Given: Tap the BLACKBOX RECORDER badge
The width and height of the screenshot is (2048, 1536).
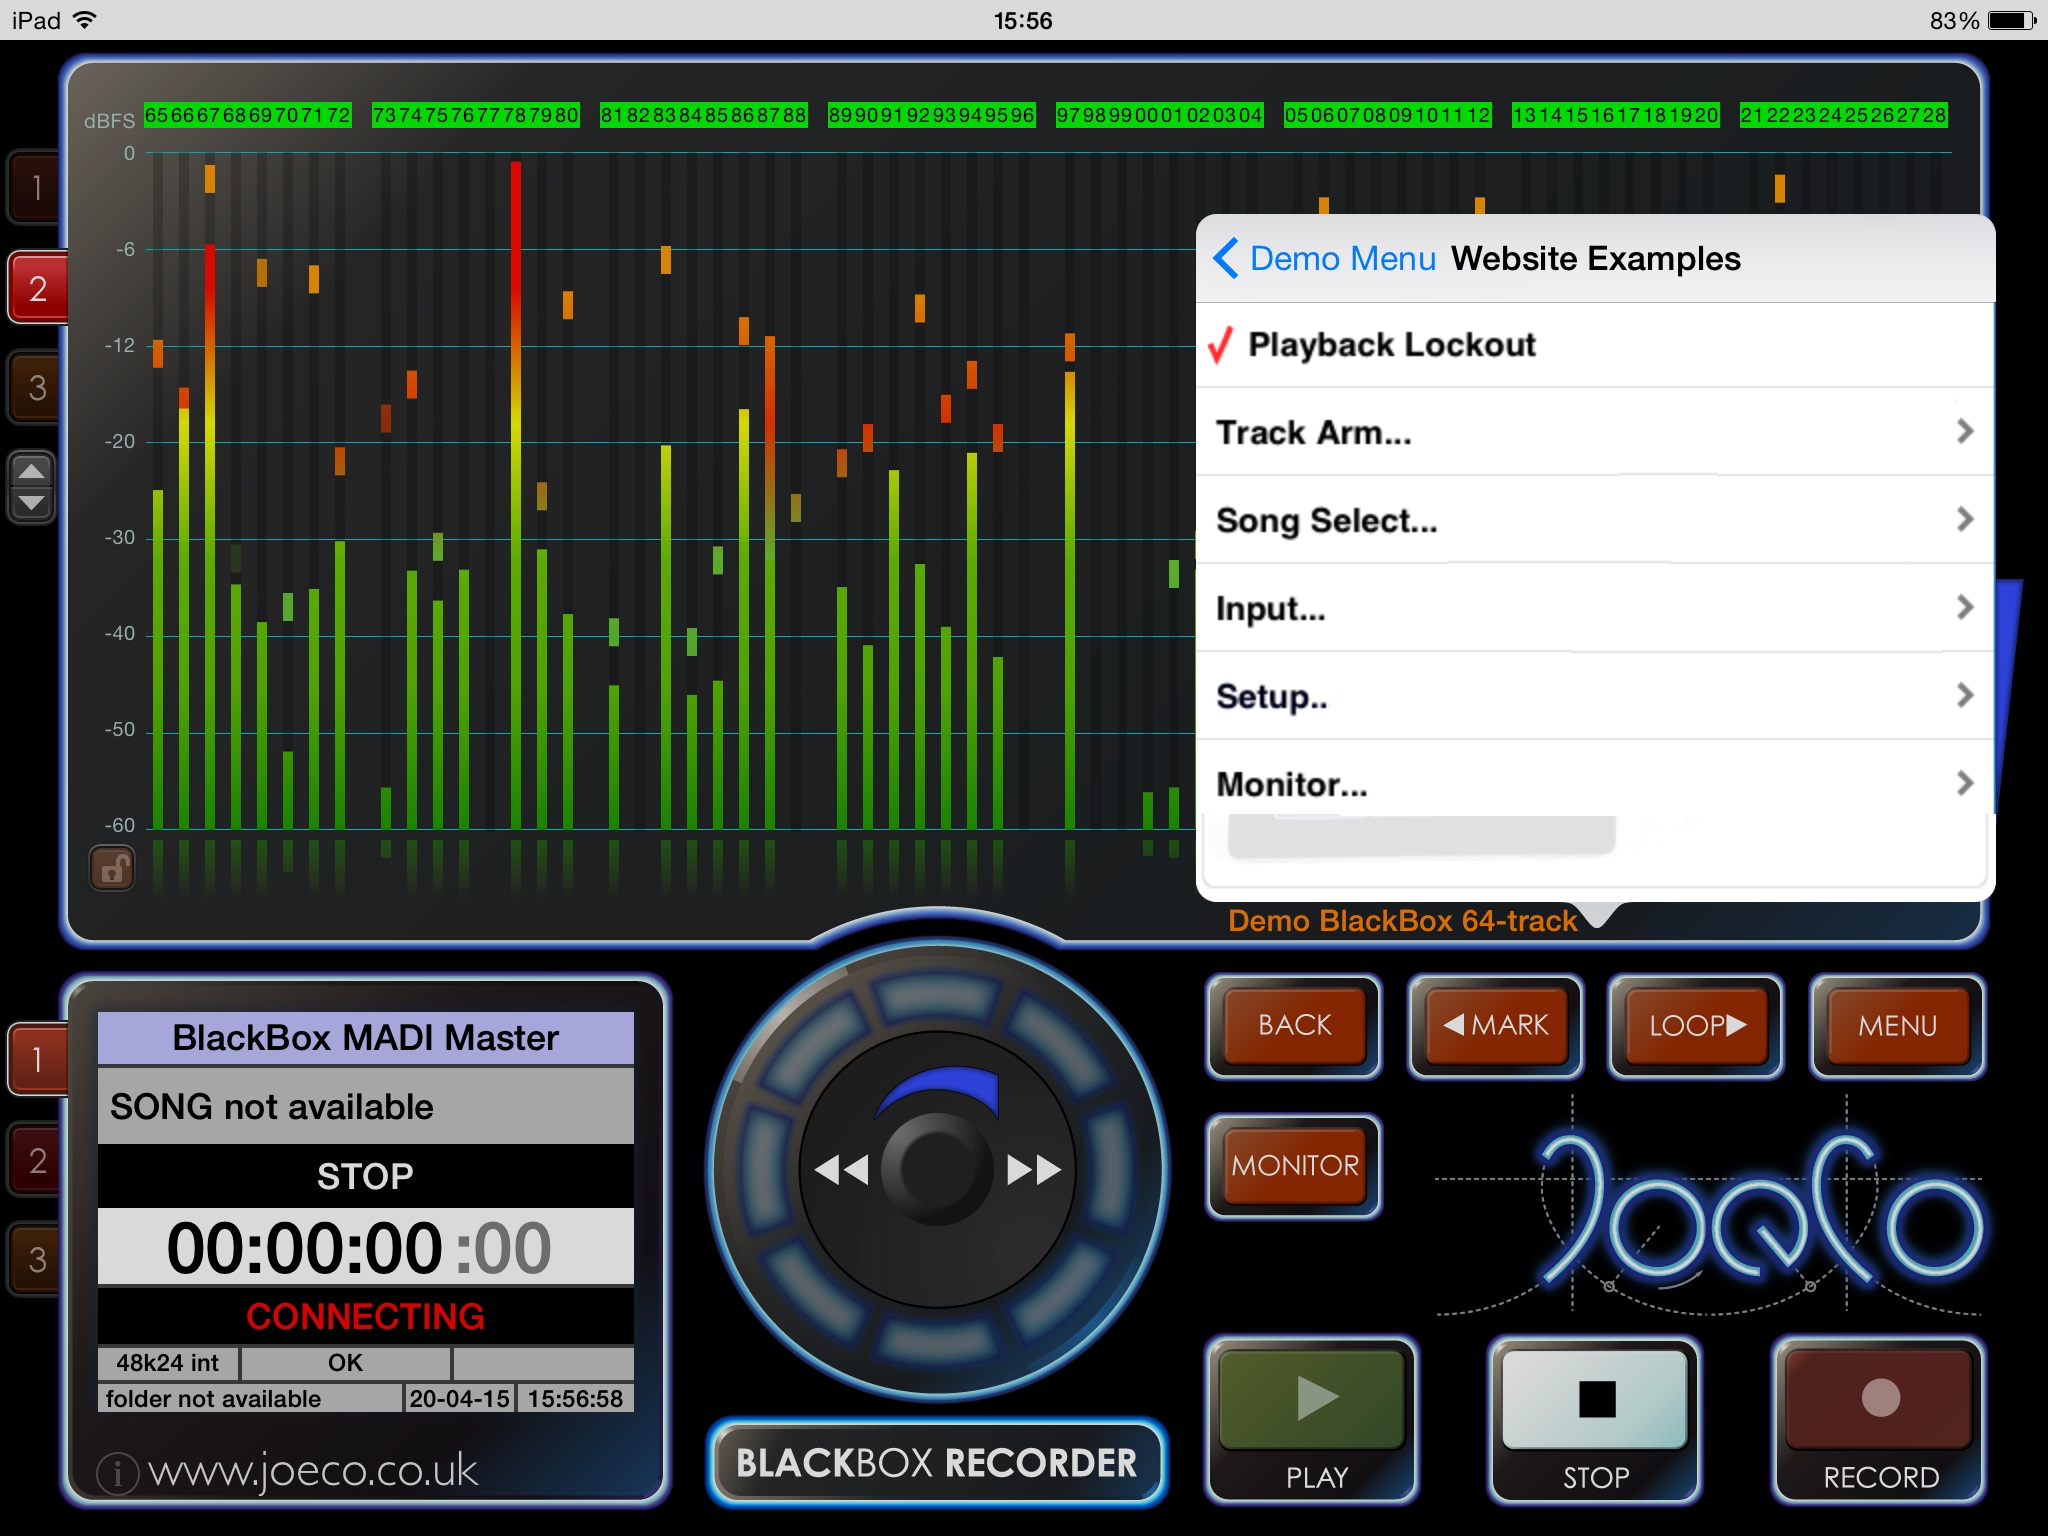Looking at the screenshot, I should pyautogui.click(x=937, y=1462).
